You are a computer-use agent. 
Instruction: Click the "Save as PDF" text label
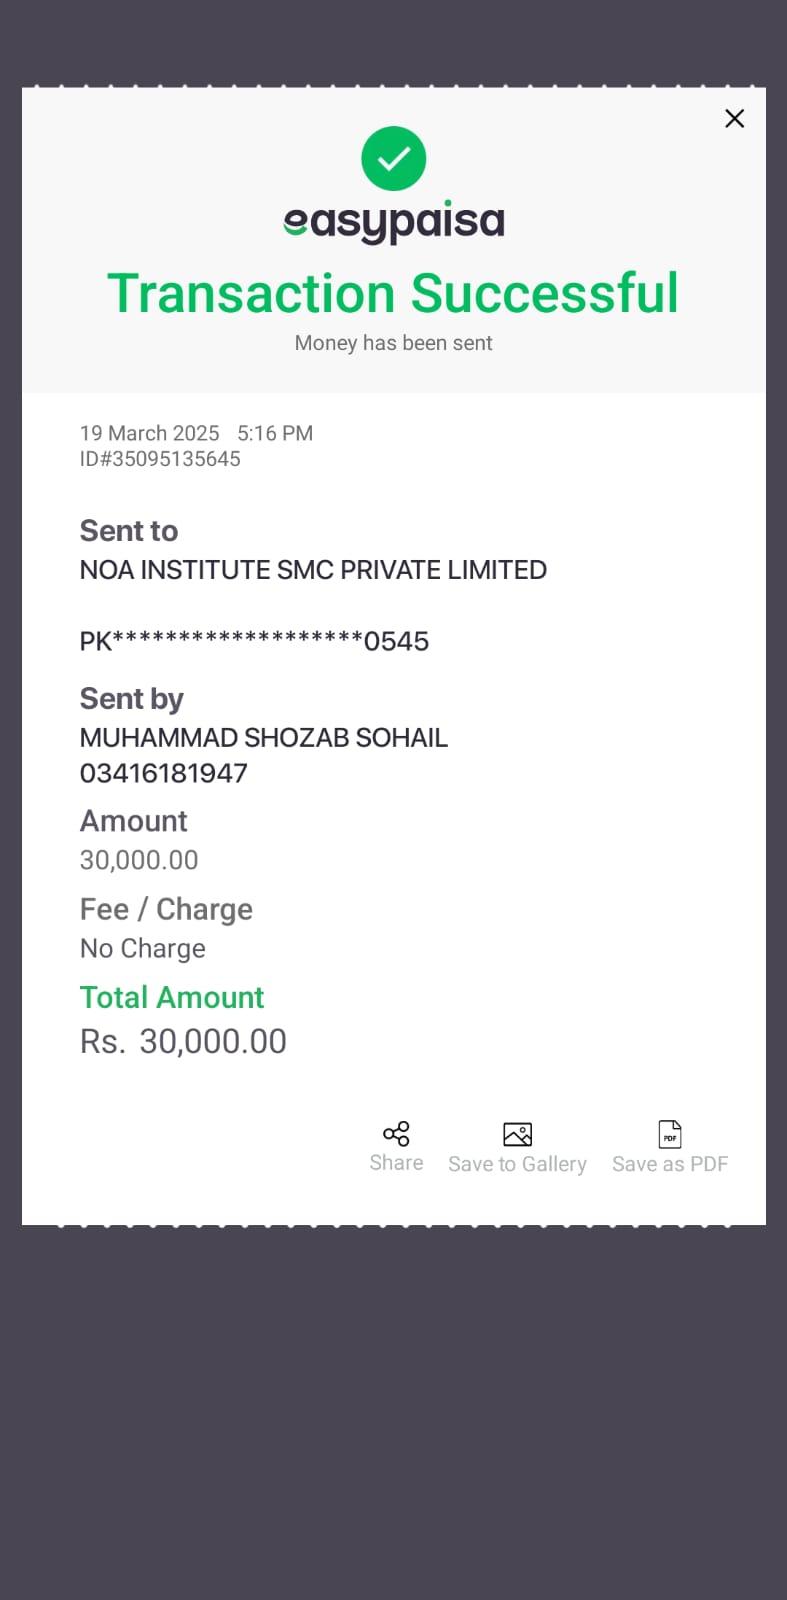point(670,1164)
